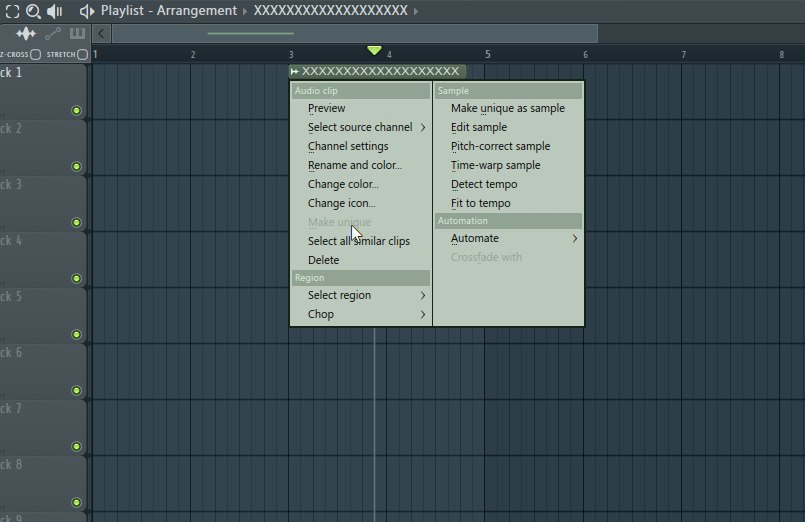Select the pattern clip focus icon
805x522 pixels.
tap(78, 34)
